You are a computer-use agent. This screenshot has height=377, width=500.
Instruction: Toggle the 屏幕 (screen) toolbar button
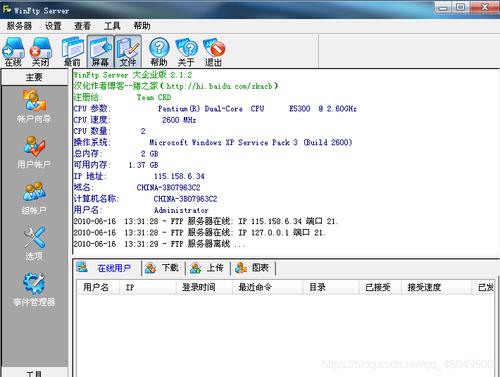pos(100,51)
